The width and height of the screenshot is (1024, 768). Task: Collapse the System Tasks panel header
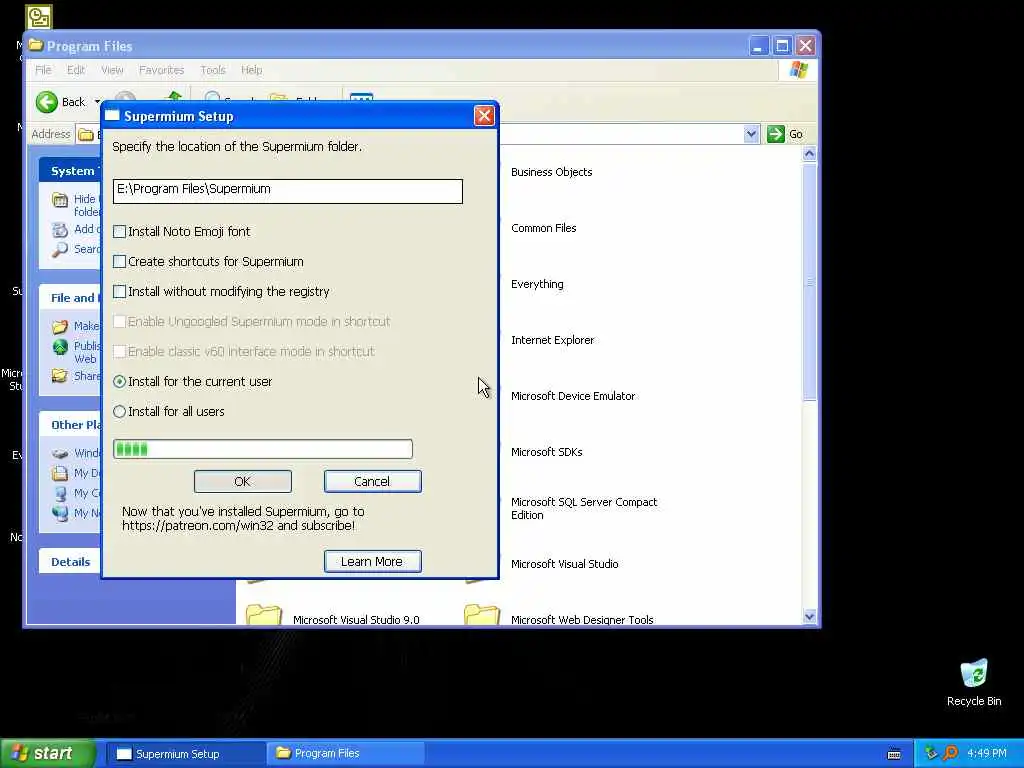pos(70,170)
